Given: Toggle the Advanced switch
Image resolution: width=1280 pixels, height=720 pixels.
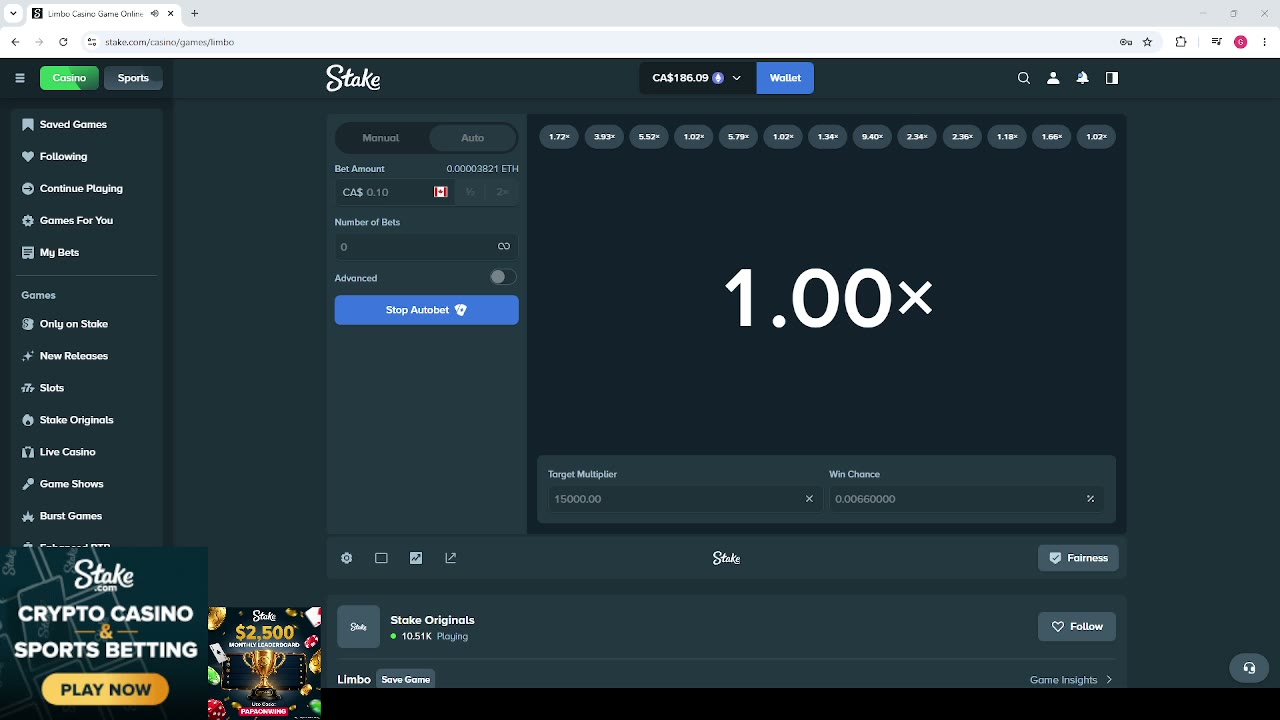Looking at the screenshot, I should [503, 277].
